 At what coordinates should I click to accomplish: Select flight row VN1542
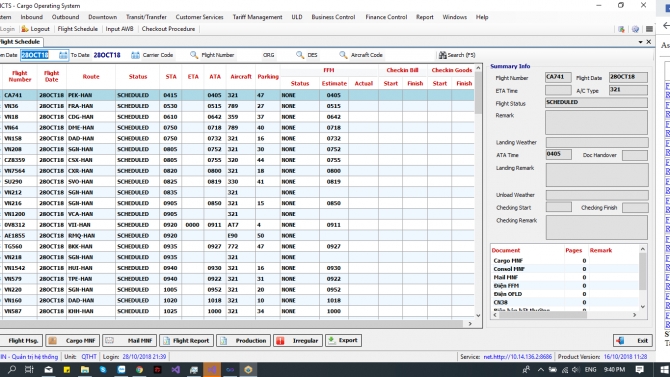[x=237, y=268]
